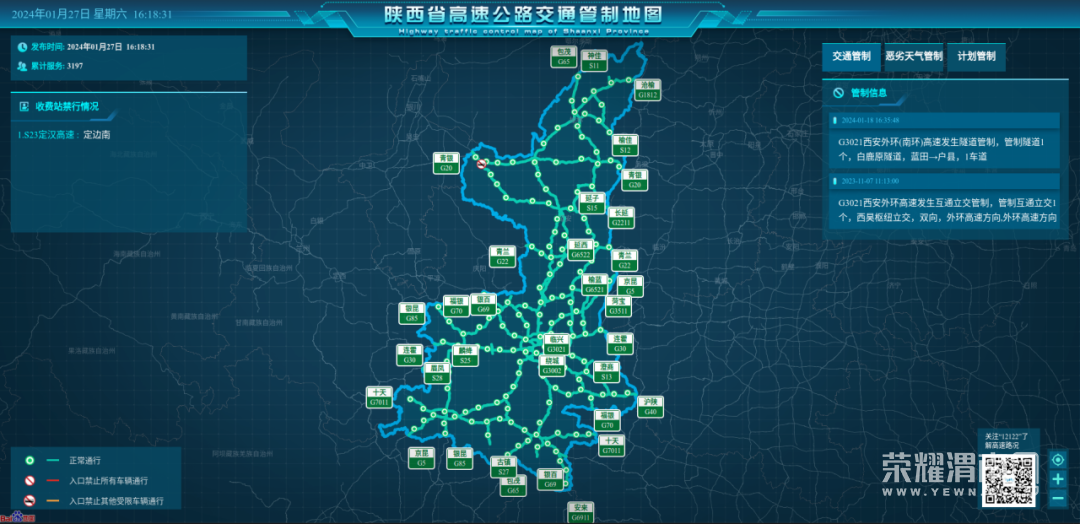Click the 延西 G6522 highway badge

(580, 250)
